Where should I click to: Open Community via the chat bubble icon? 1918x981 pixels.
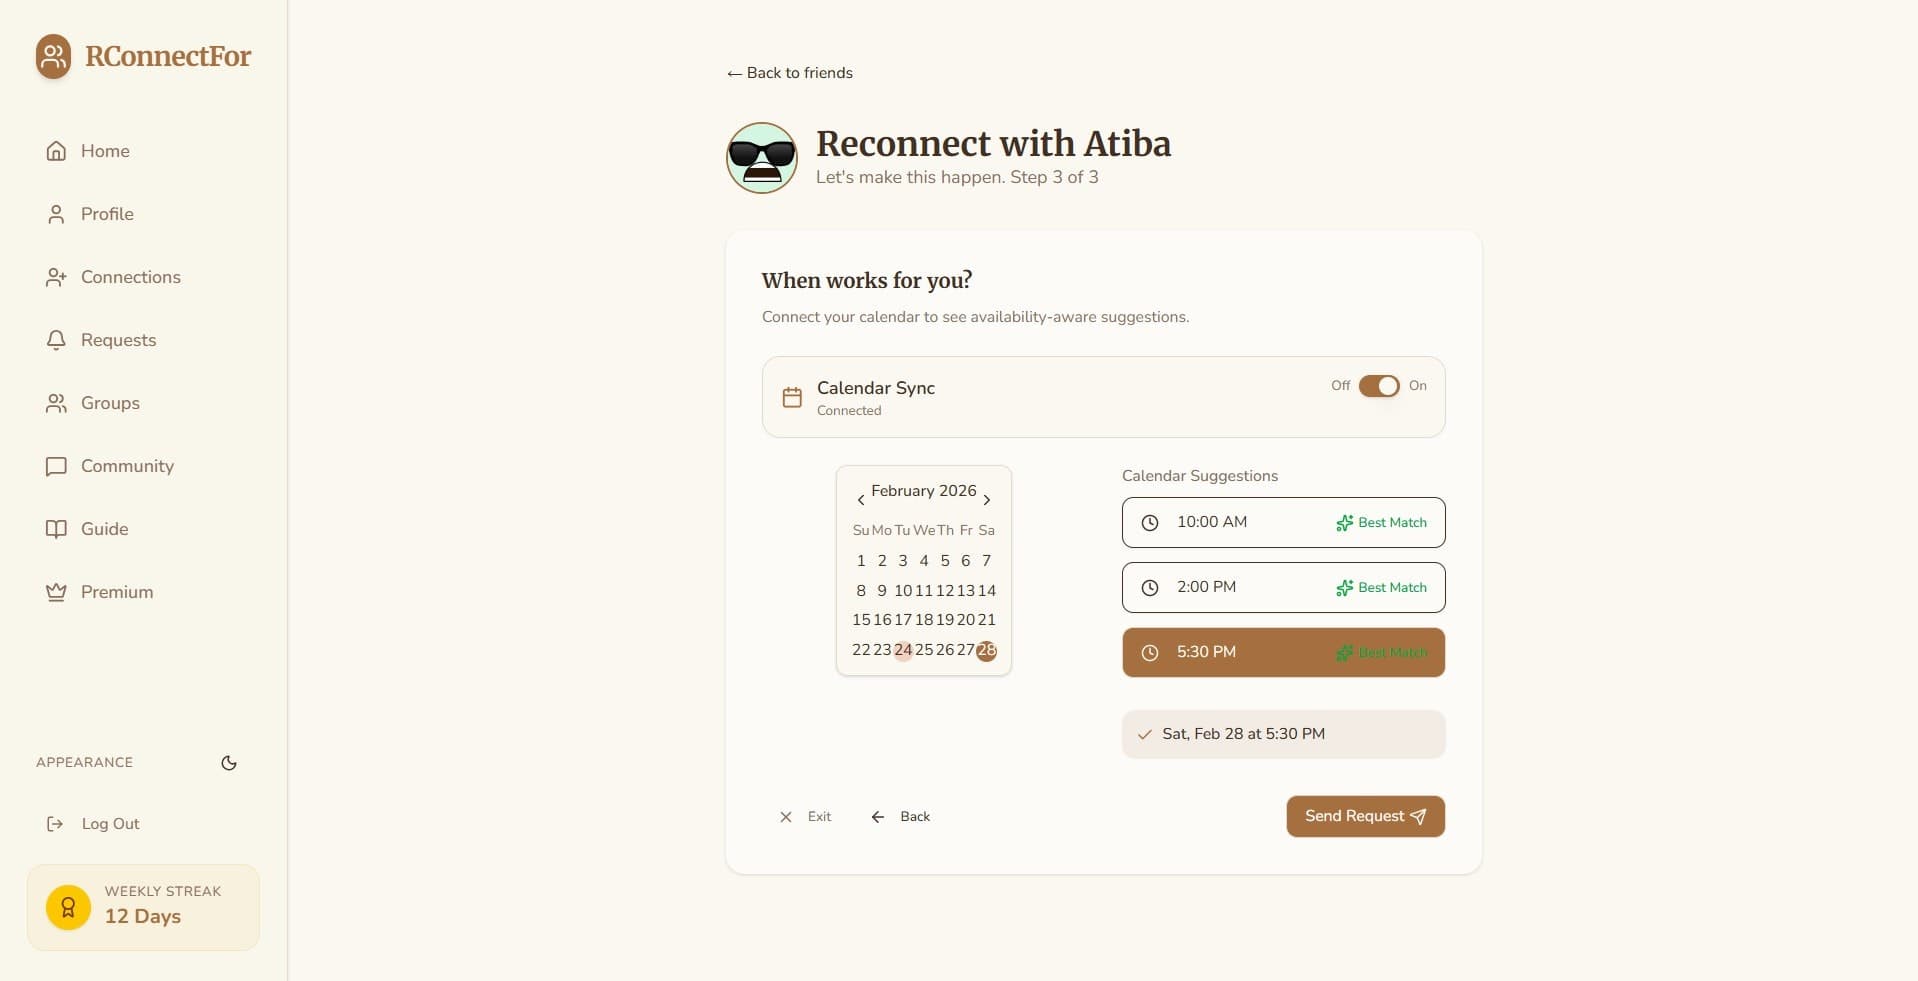(56, 466)
